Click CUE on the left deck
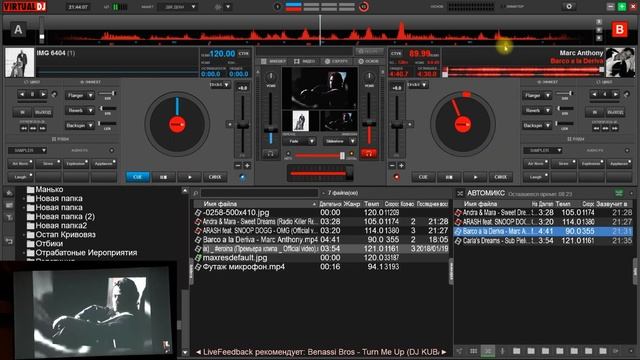Viewport: 640px width, 360px height. pyautogui.click(x=137, y=177)
